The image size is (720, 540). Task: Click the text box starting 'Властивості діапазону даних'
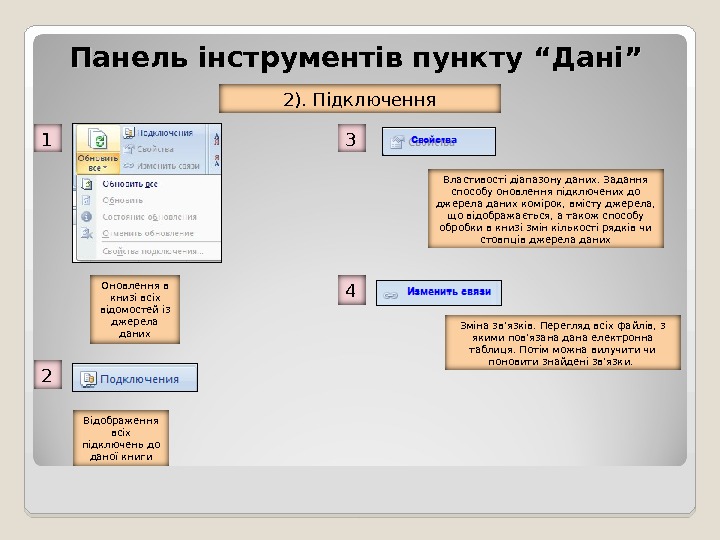point(546,208)
